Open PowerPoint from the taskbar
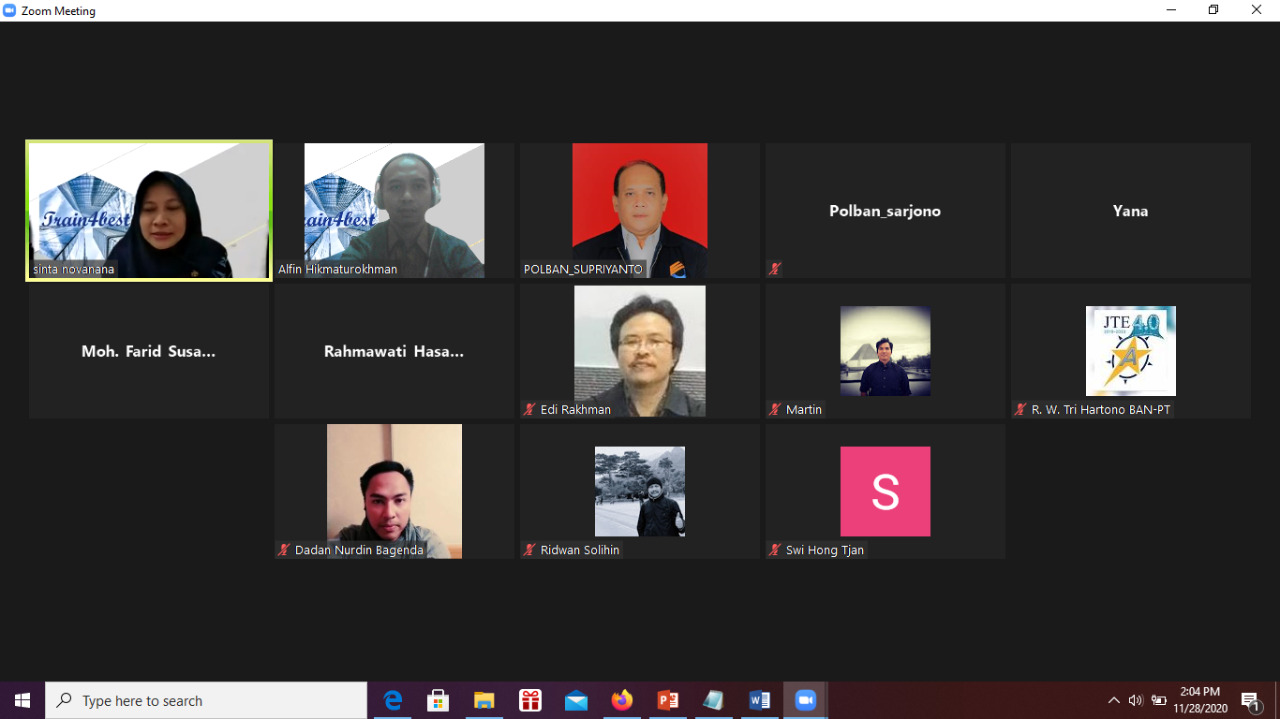The image size is (1280, 719). [668, 700]
